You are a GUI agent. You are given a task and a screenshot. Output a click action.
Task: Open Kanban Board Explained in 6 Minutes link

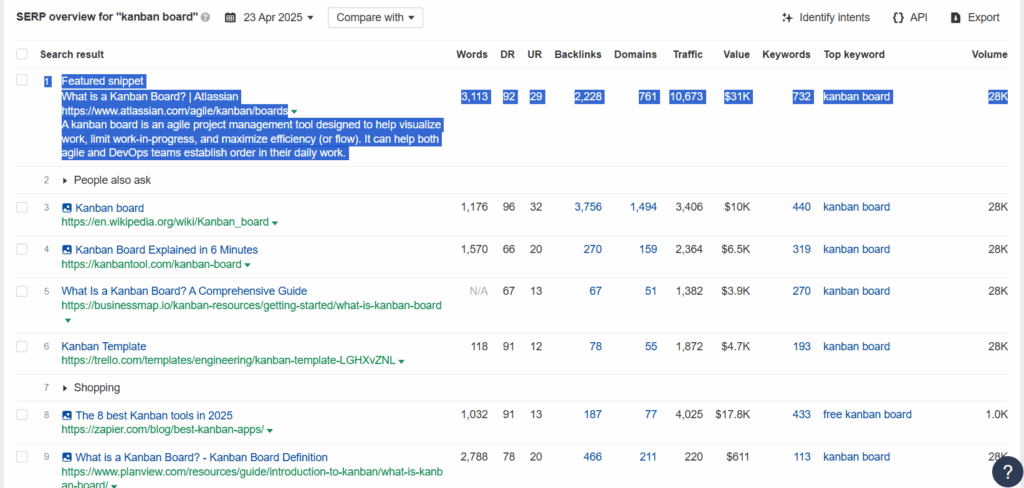pyautogui.click(x=167, y=250)
